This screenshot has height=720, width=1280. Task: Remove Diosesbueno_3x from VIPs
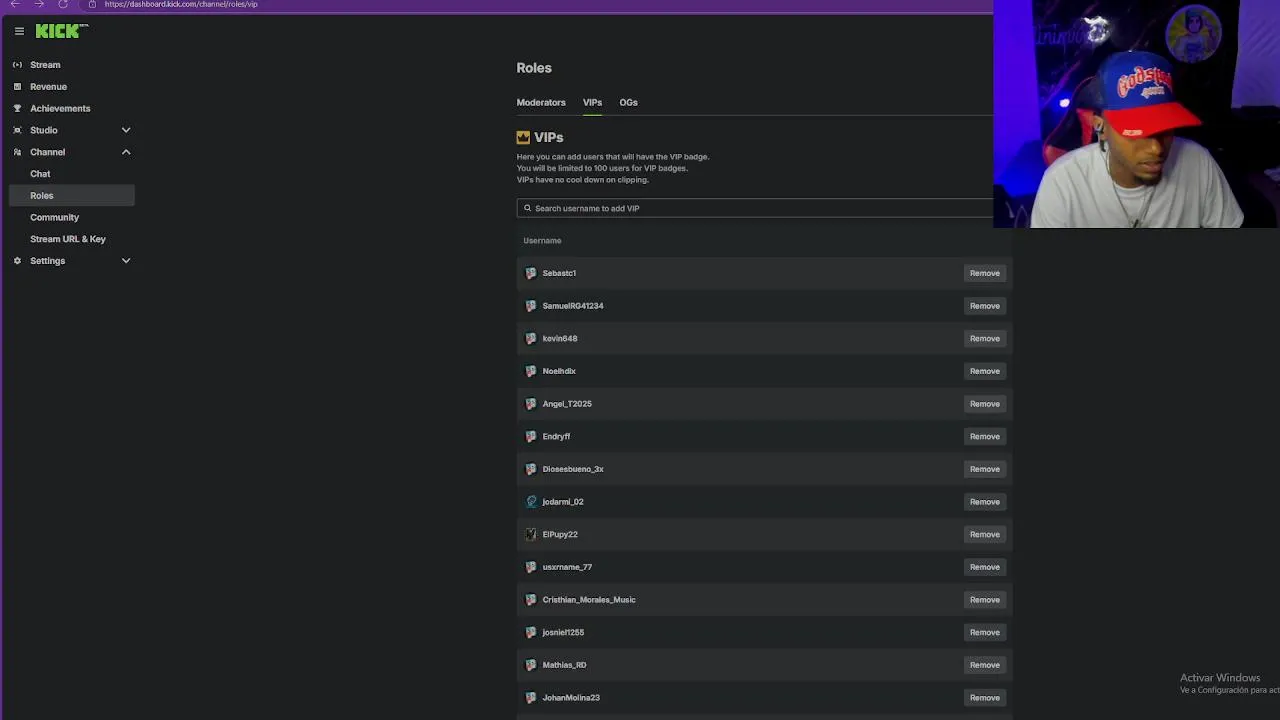(984, 469)
